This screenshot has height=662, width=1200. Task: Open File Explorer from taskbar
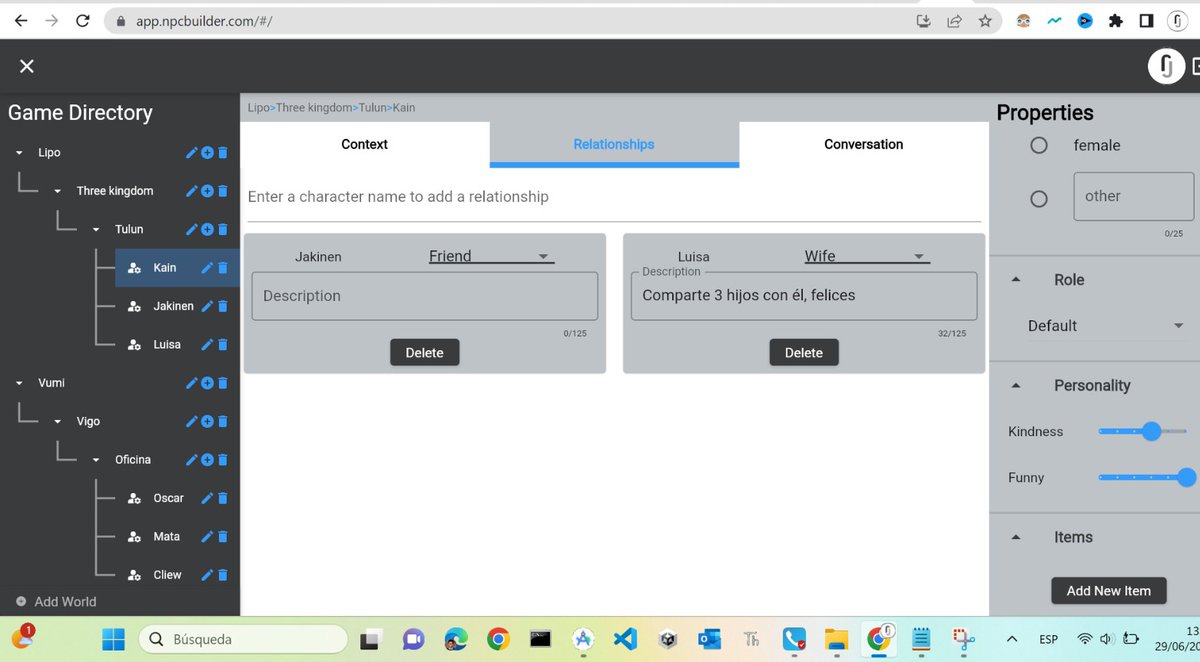pos(835,638)
